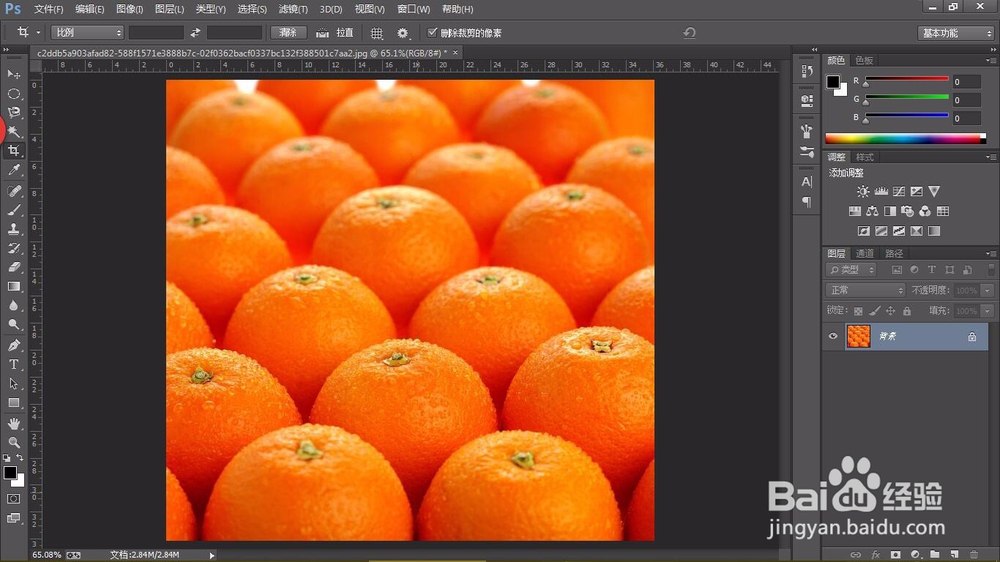Select the Horizontal Type tool

pos(13,364)
